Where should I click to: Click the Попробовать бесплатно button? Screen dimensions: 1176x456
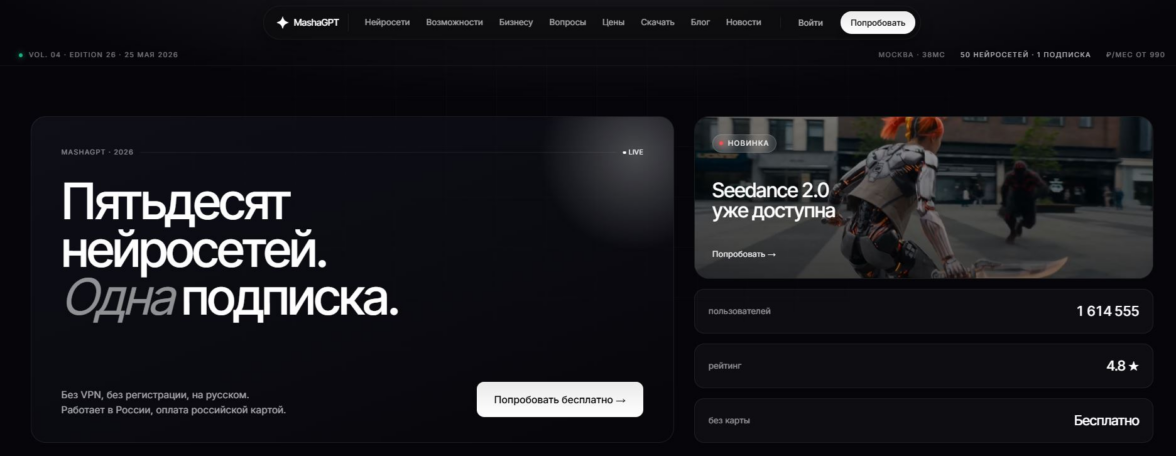pos(560,400)
